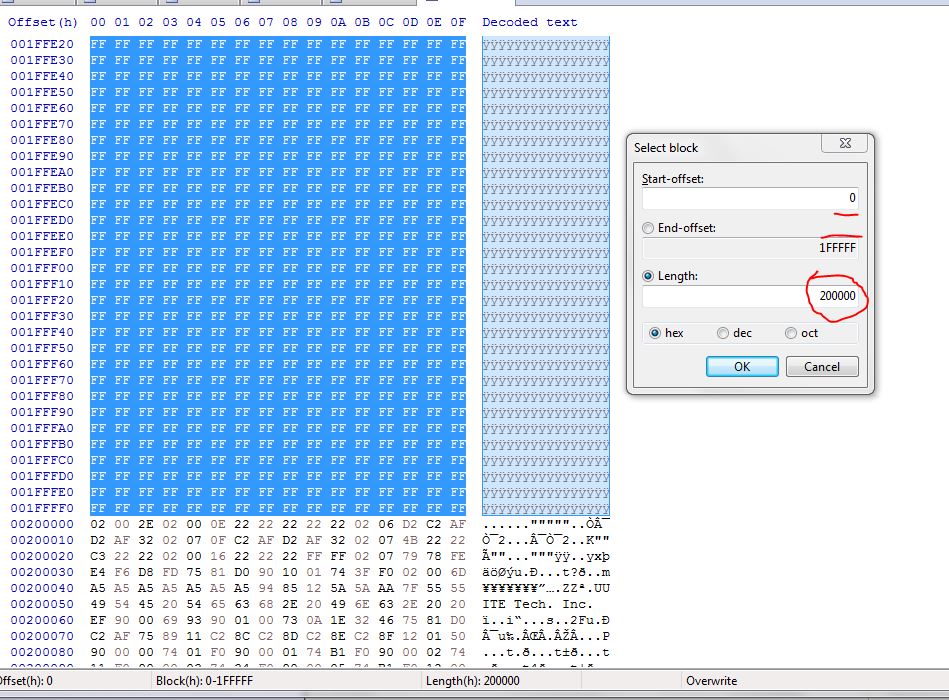Click offset row 001FFF80
The image size is (949, 700).
(x=42, y=396)
